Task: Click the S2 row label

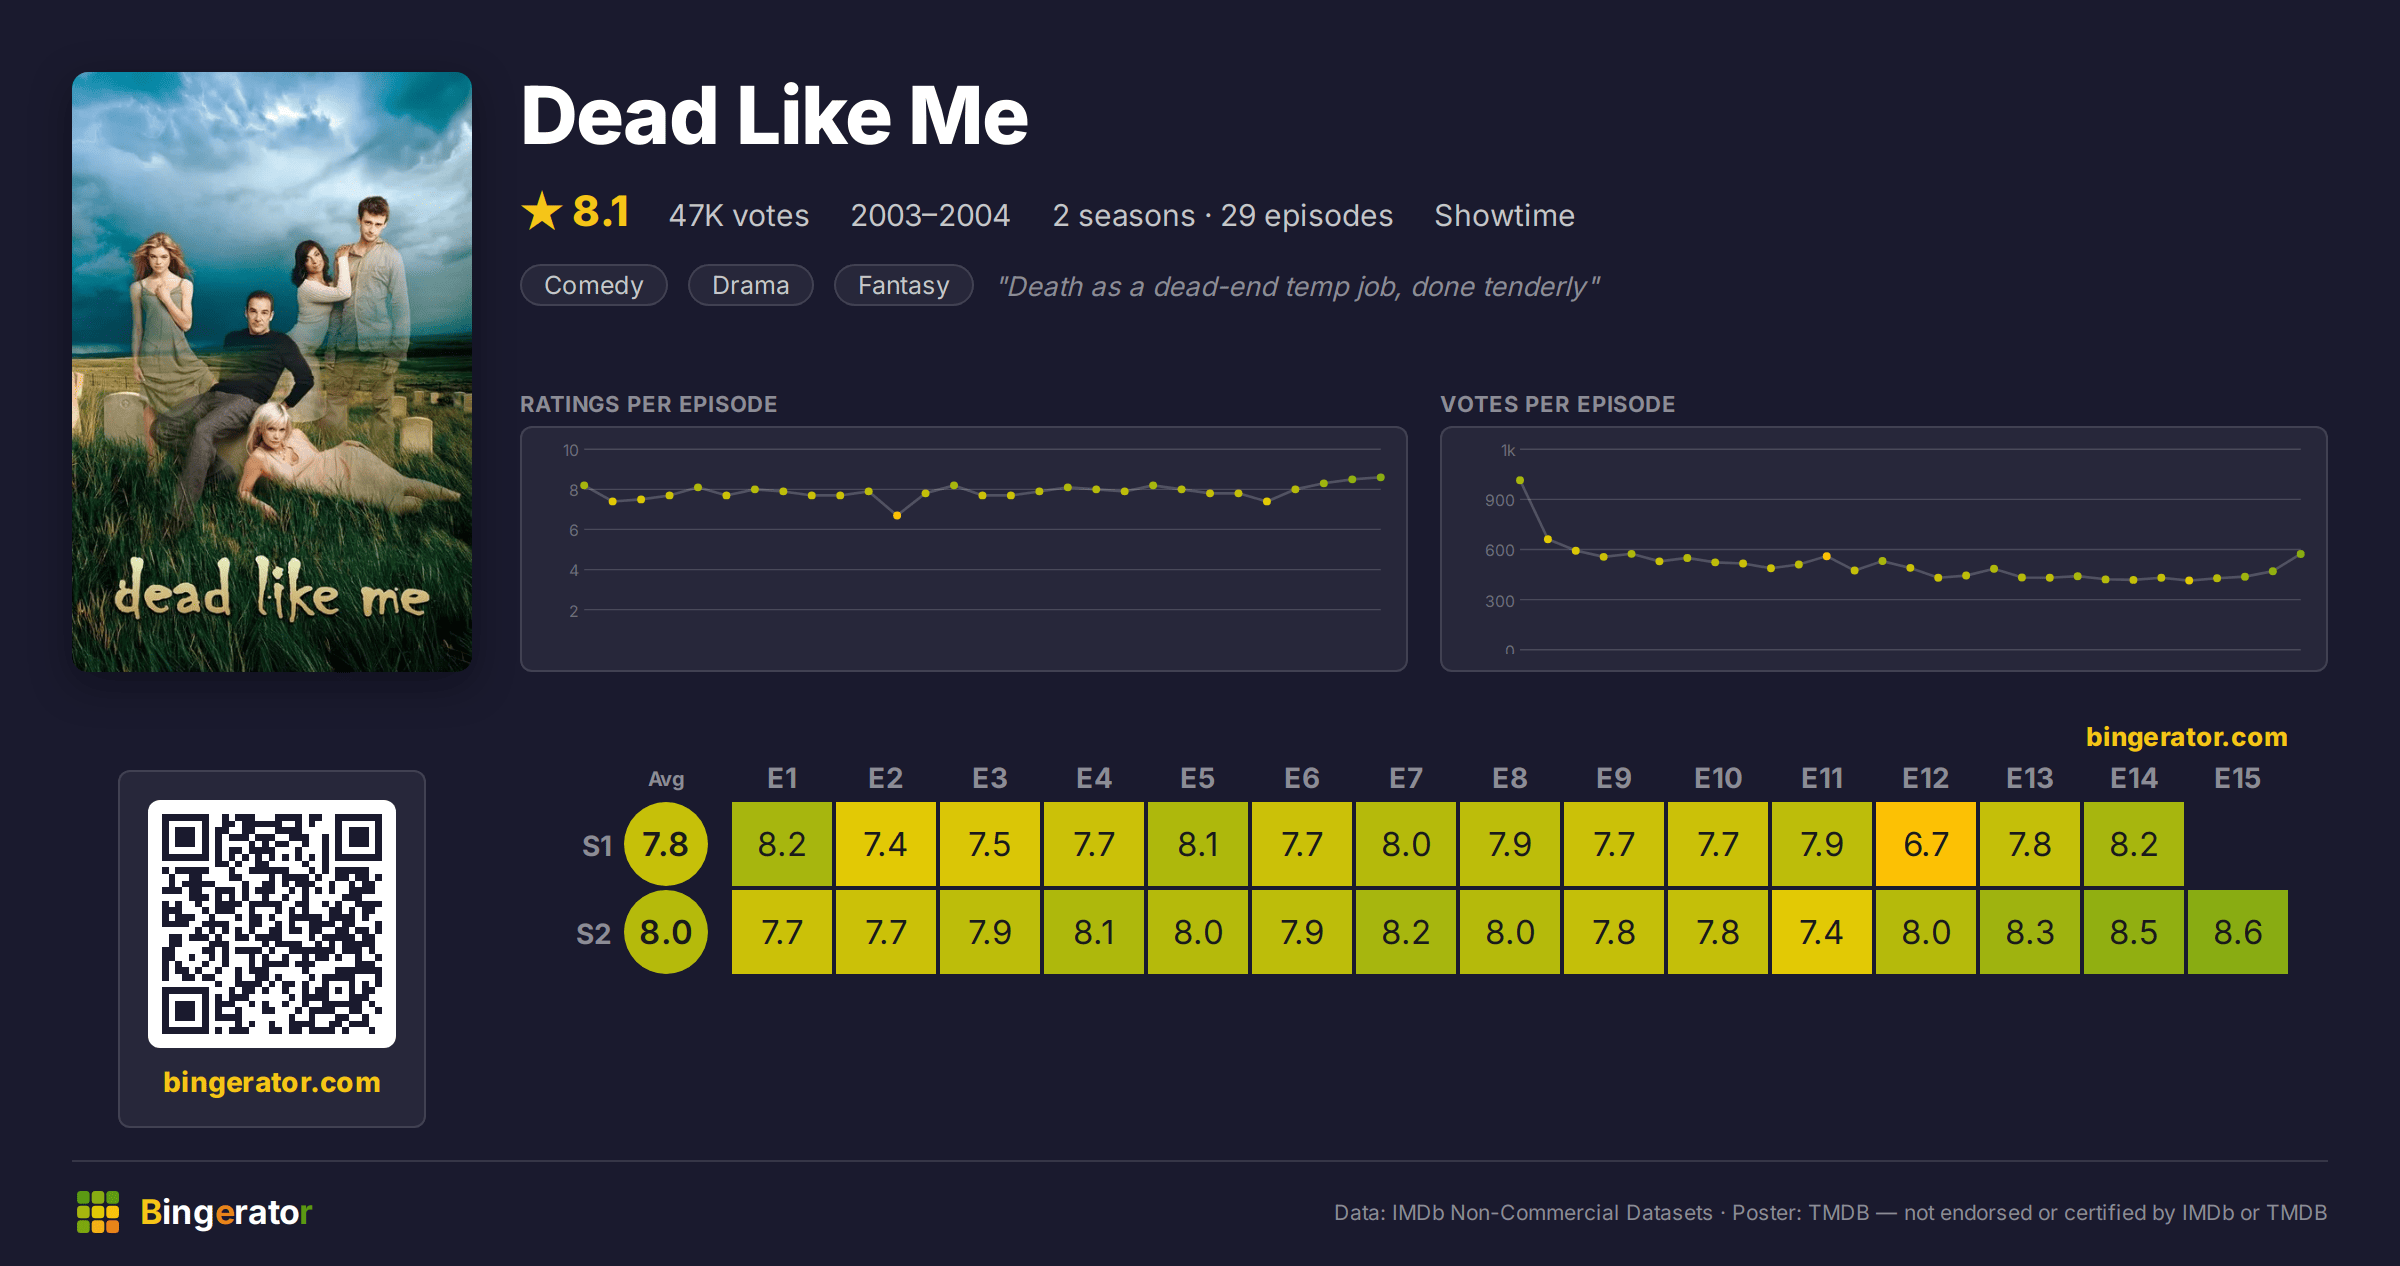Action: click(594, 934)
